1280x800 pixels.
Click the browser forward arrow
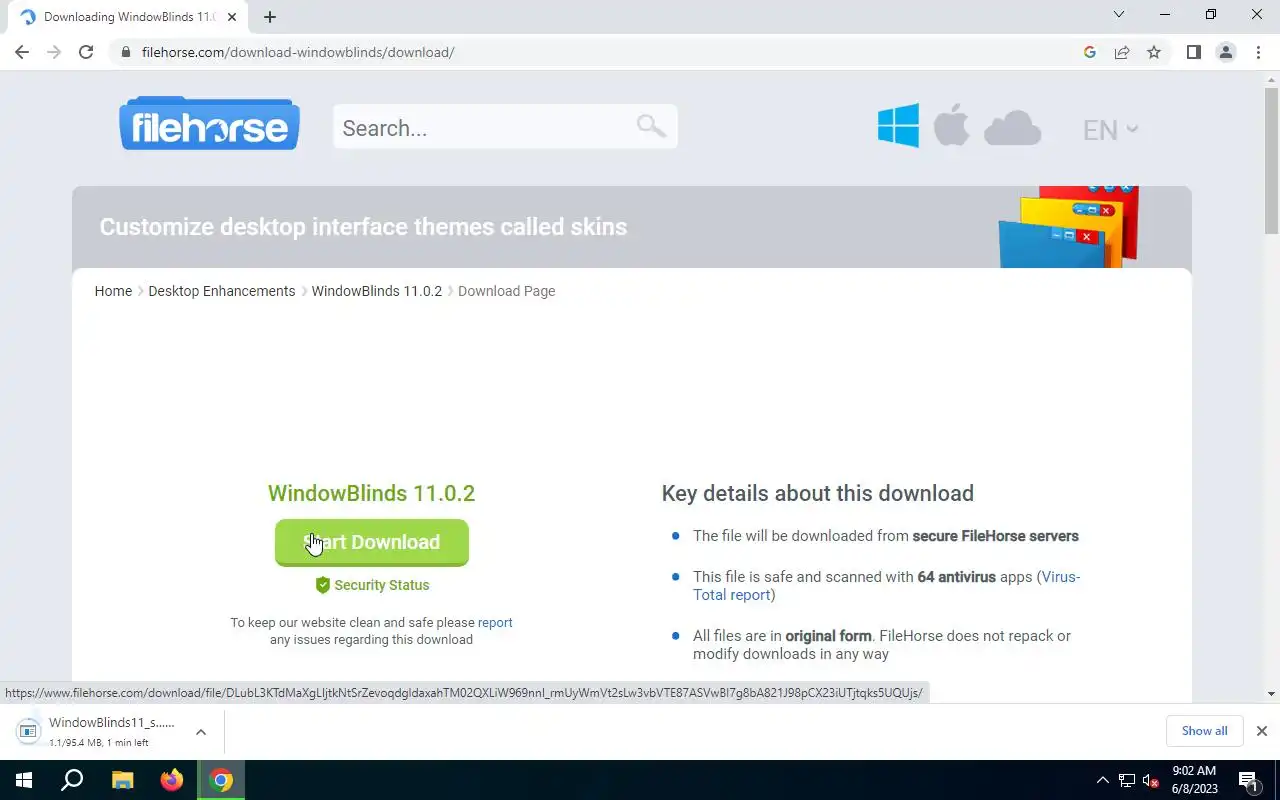tap(54, 52)
